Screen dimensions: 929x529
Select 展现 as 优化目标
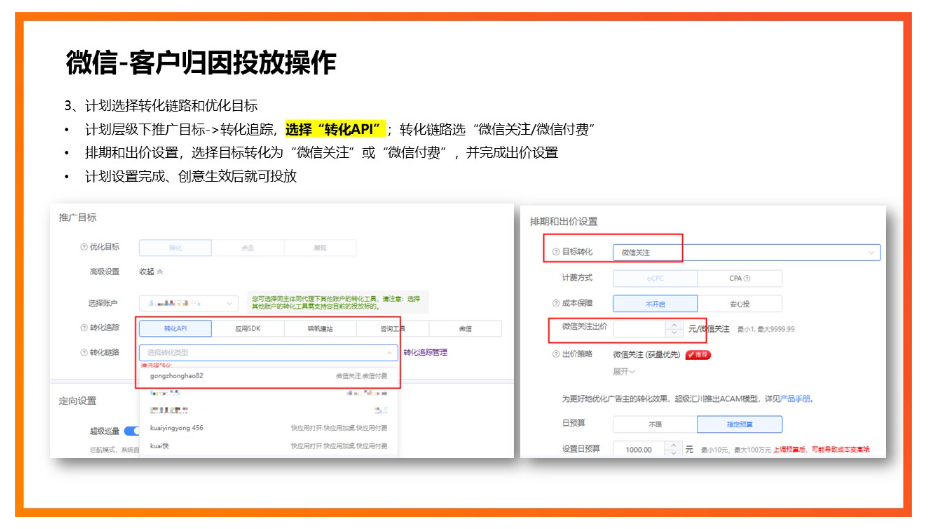320,248
